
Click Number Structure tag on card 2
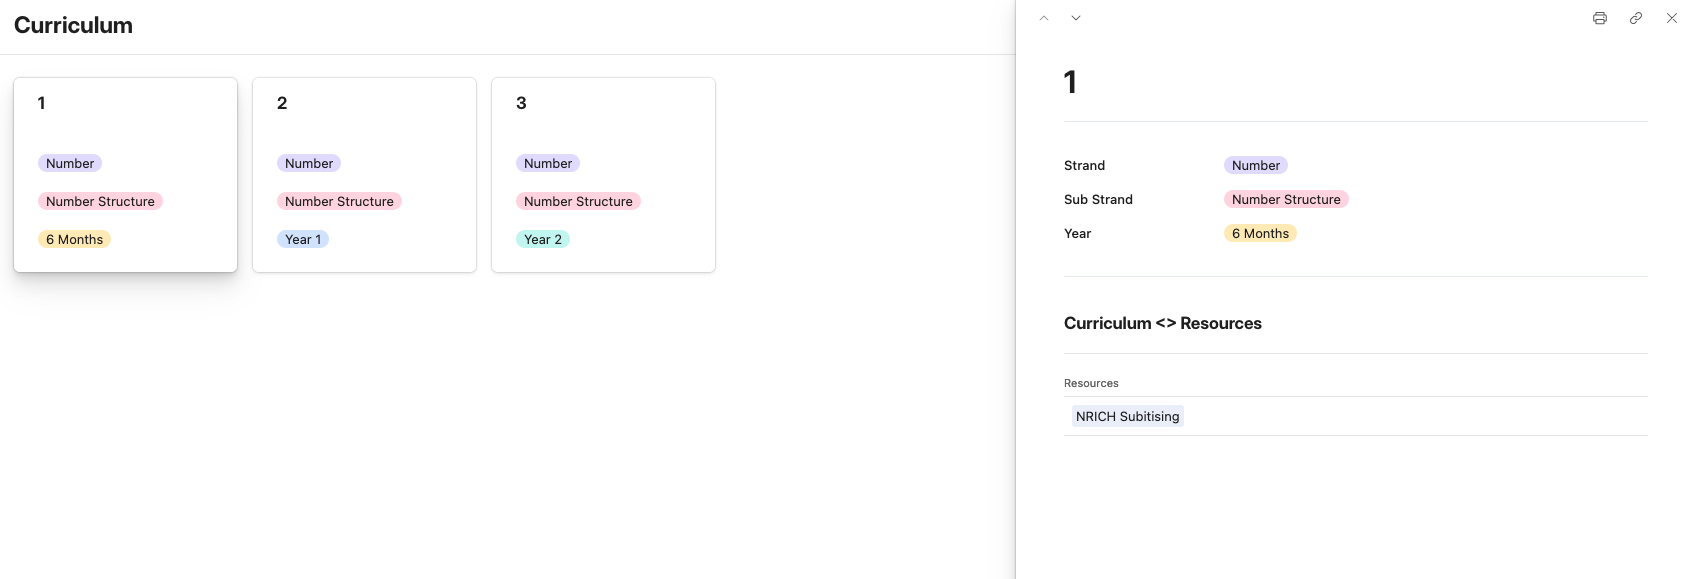click(339, 201)
